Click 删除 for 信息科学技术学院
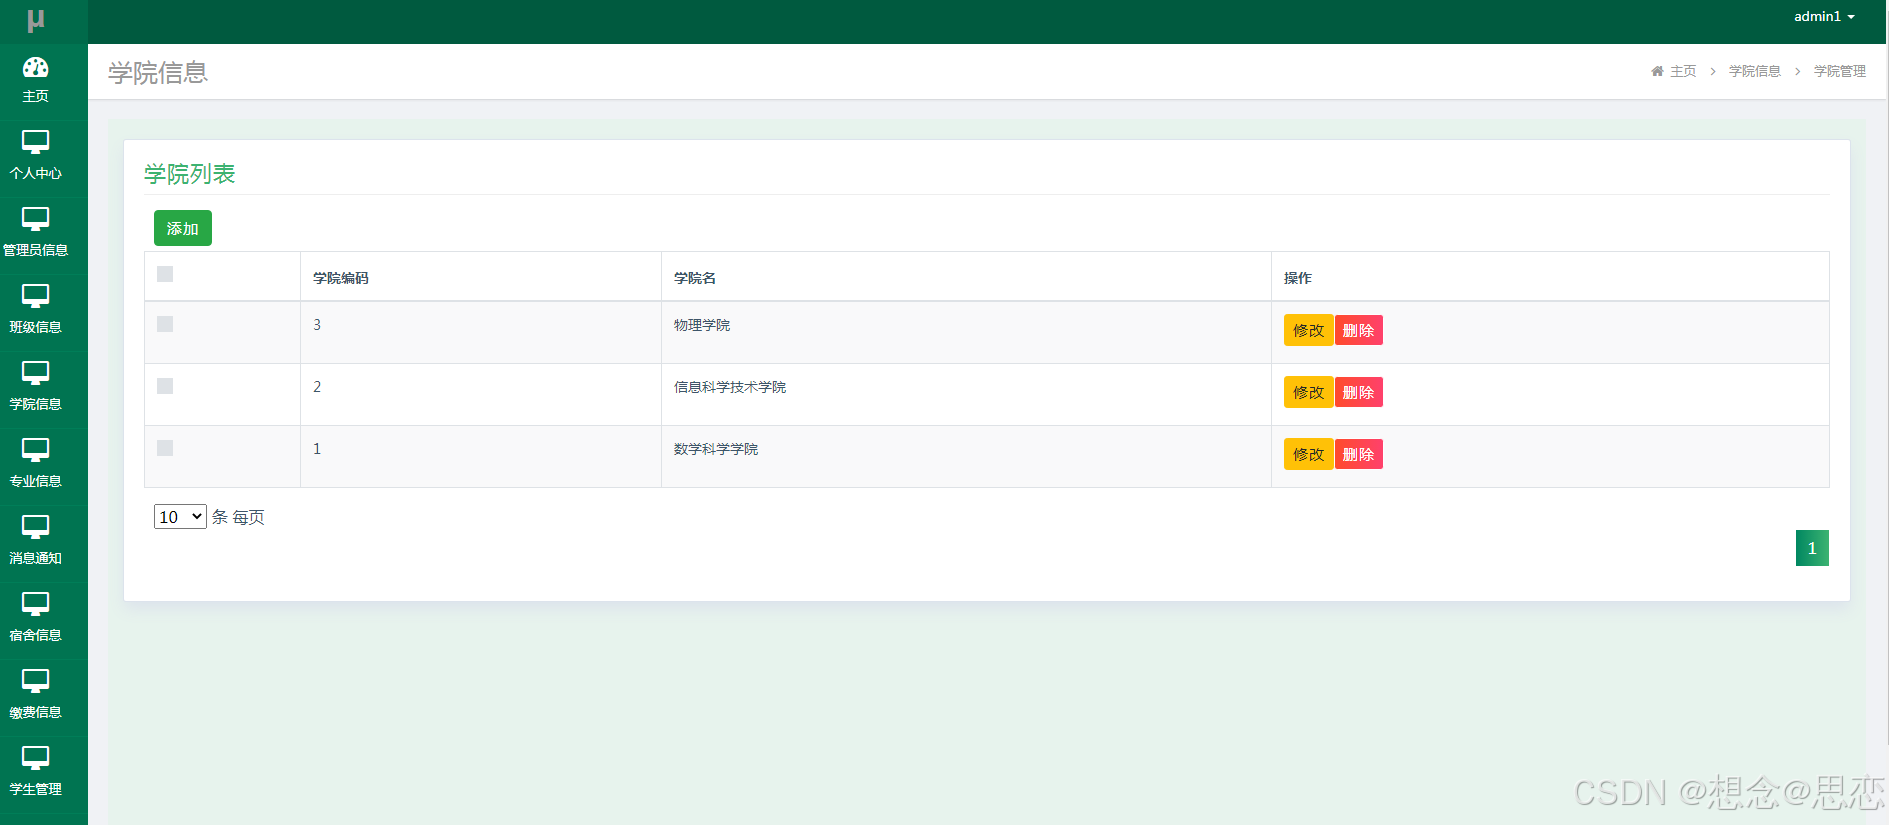 [1358, 392]
